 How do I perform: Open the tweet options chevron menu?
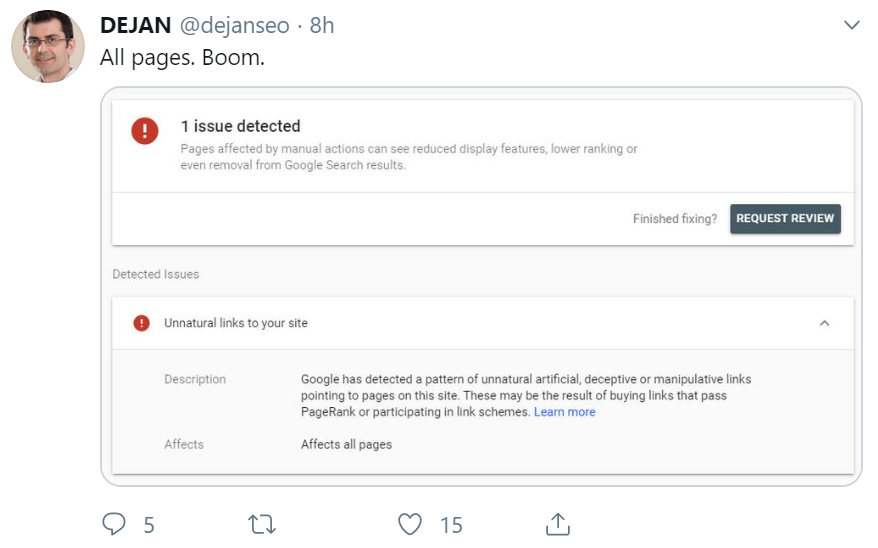852,25
